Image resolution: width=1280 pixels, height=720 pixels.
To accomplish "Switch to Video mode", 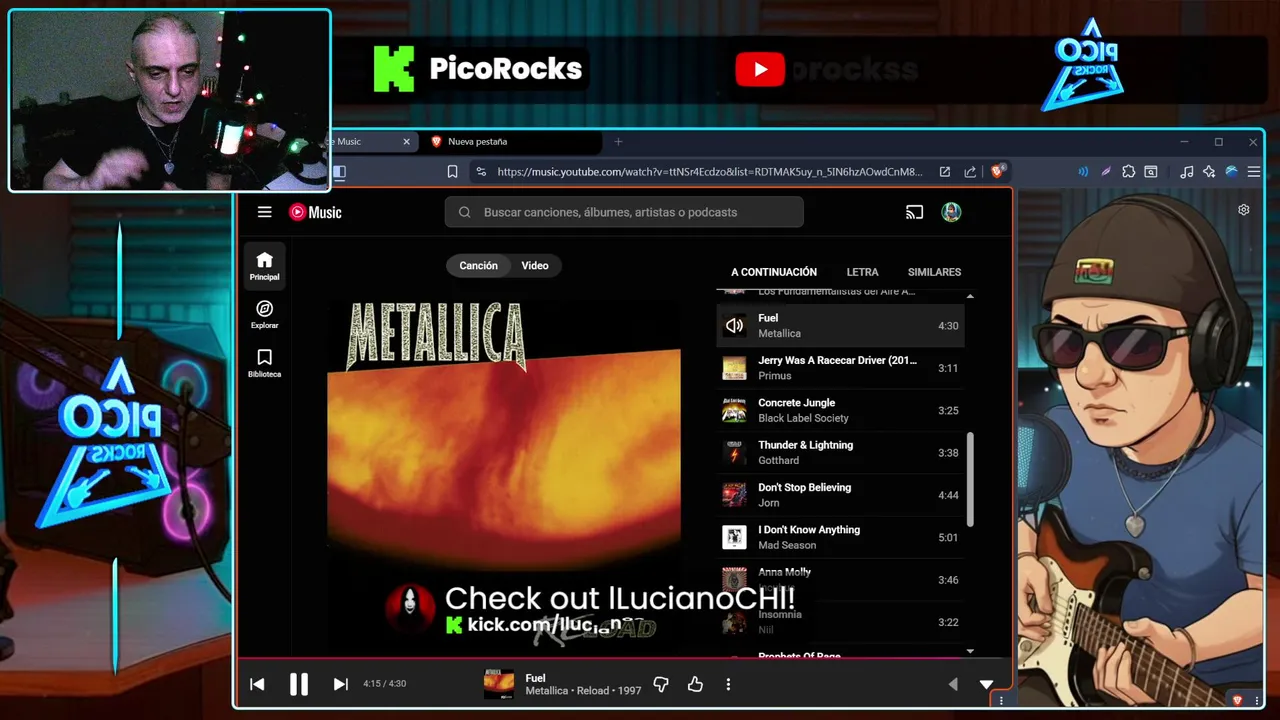I will (535, 266).
